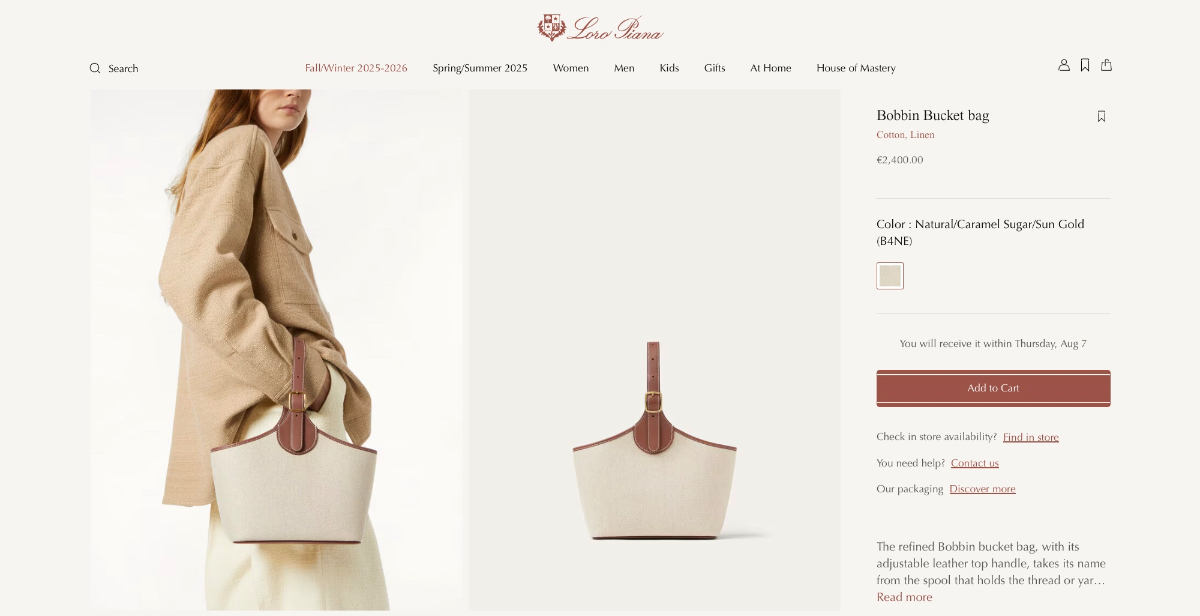Open the account profile icon
Viewport: 1200px width, 616px height.
tap(1064, 65)
